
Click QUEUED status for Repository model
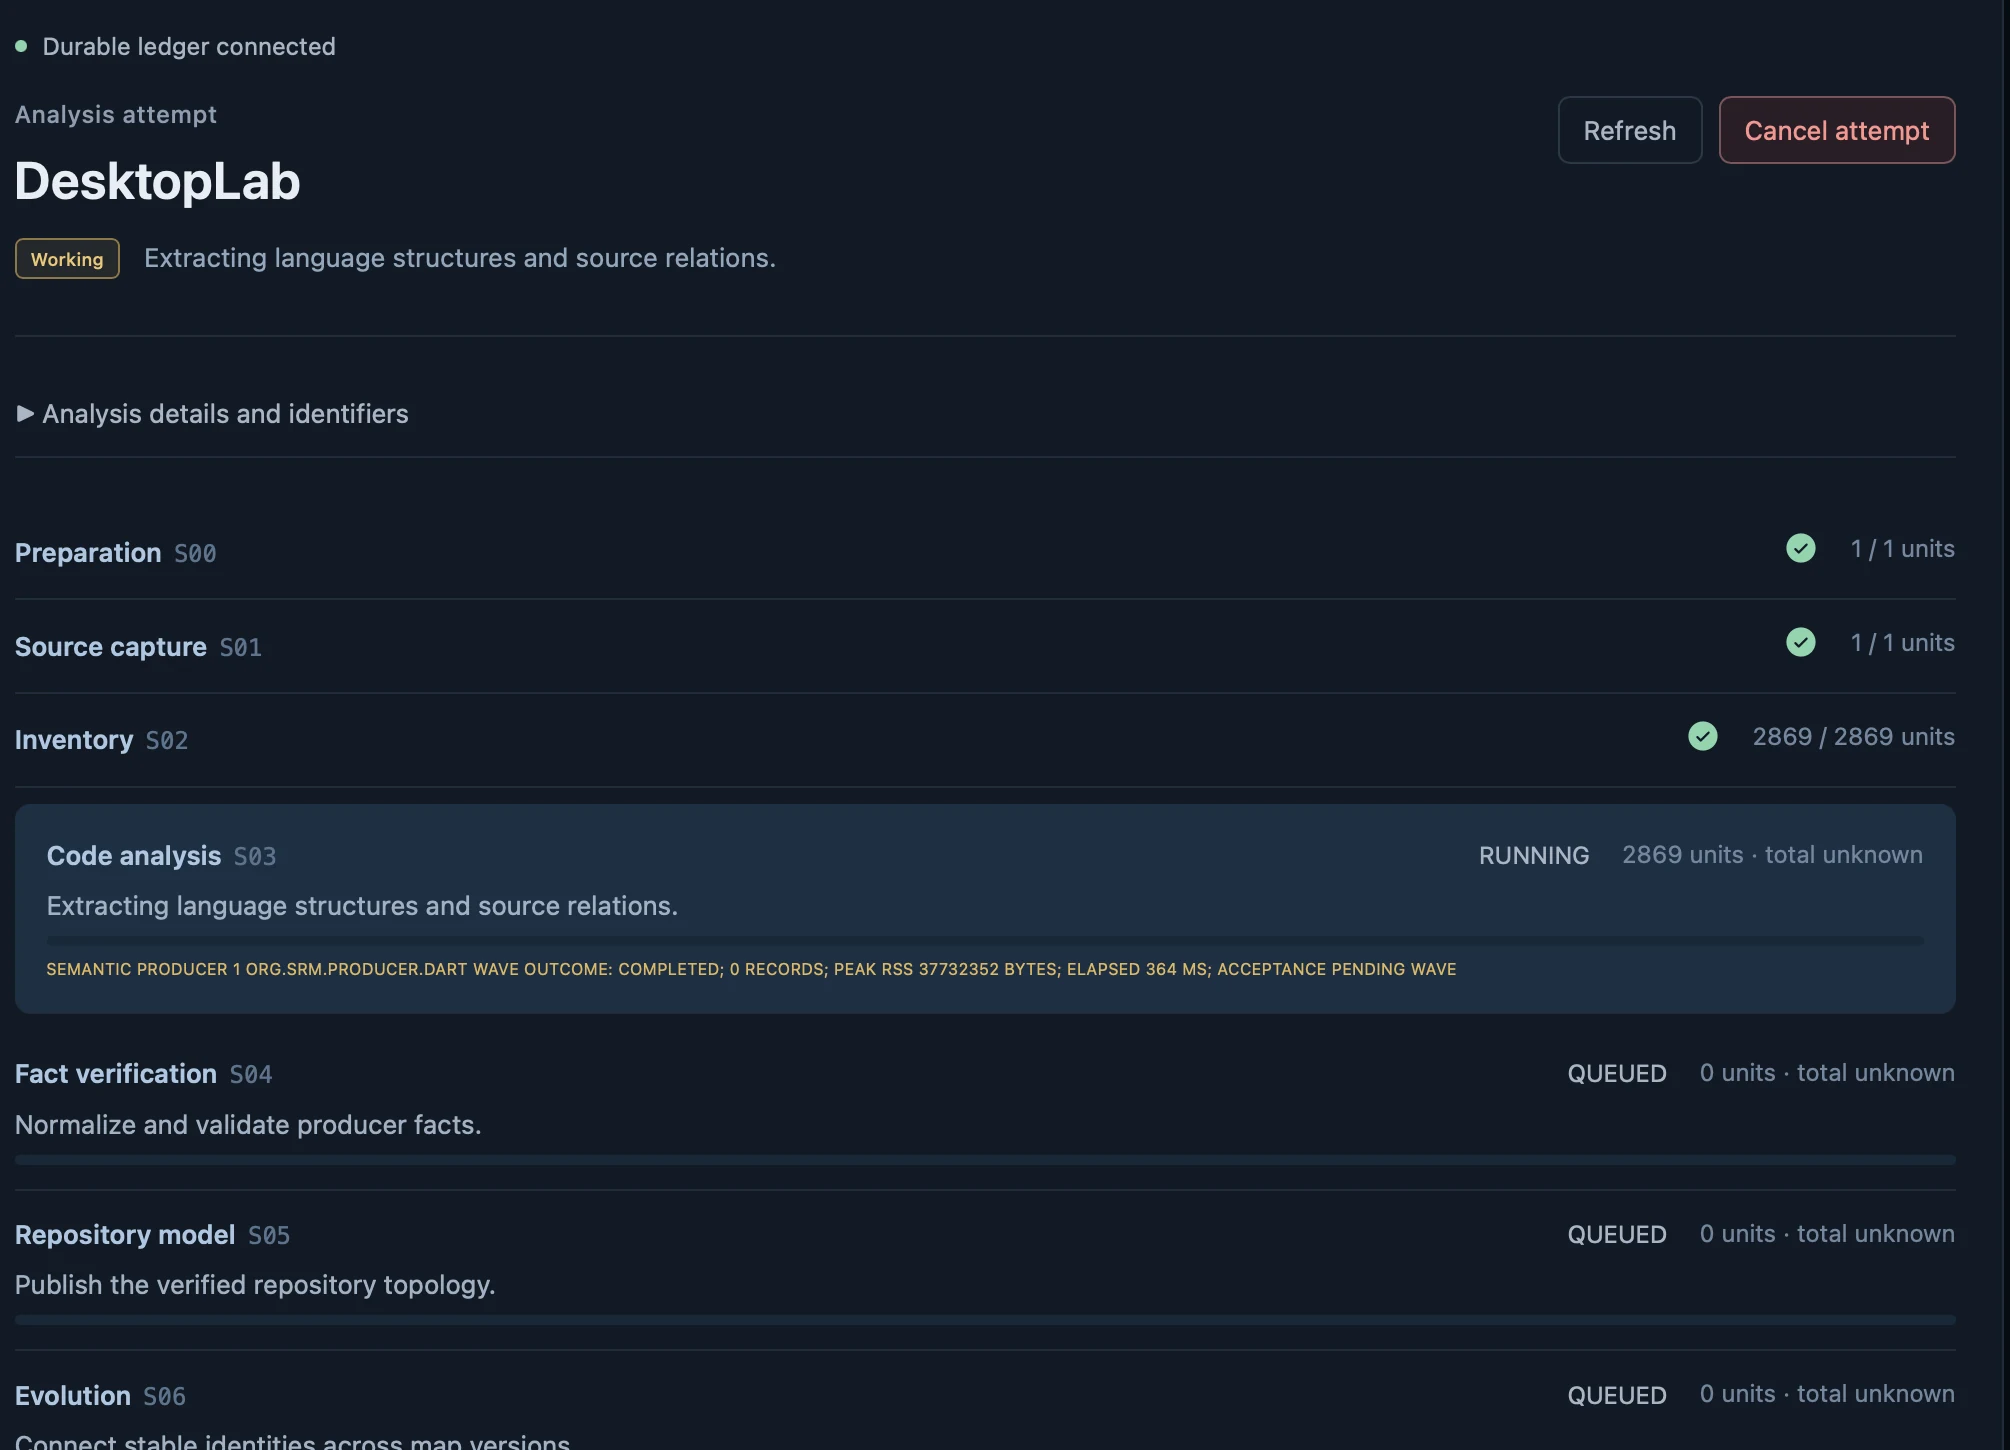(1616, 1235)
